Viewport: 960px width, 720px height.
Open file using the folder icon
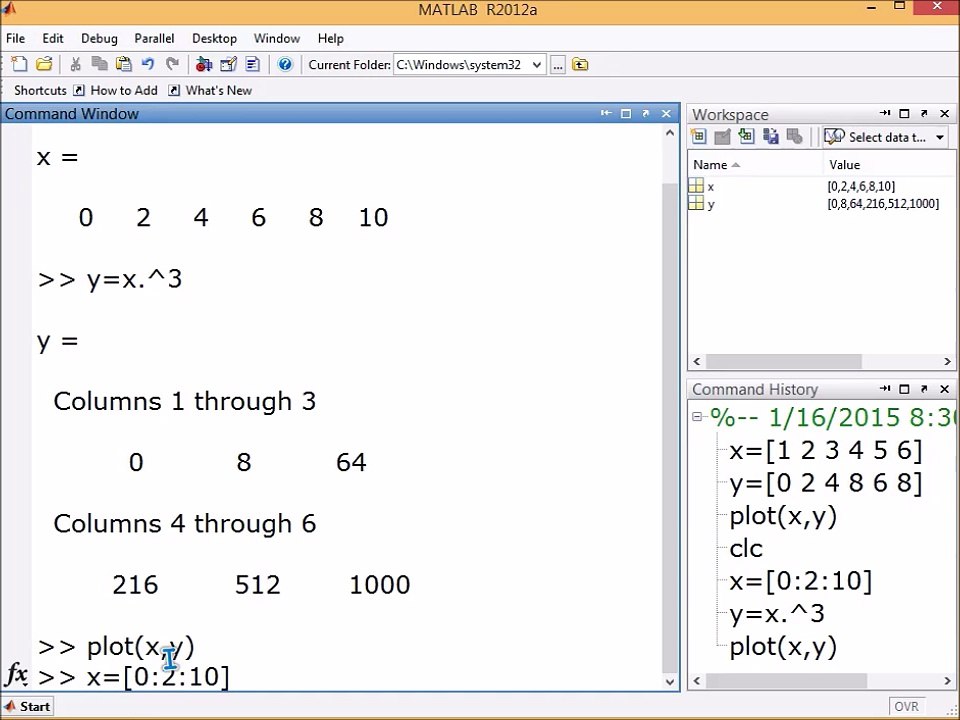(44, 64)
